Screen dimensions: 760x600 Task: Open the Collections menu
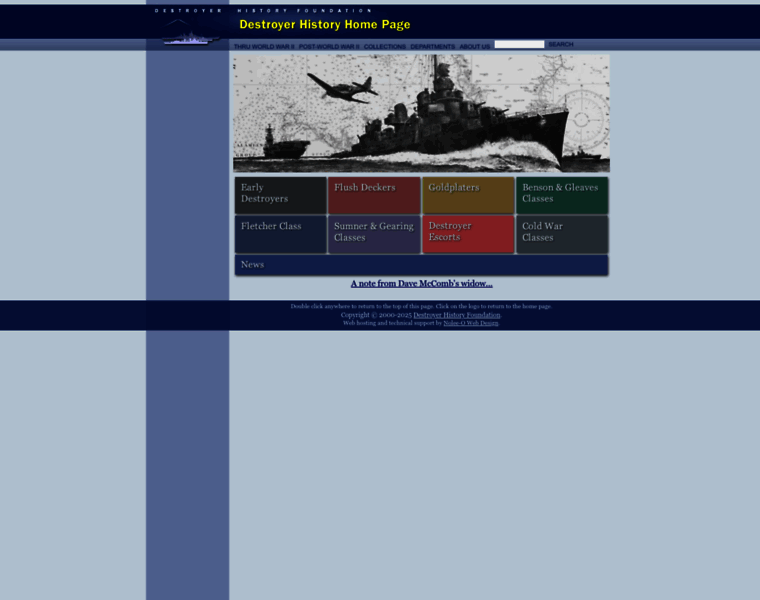(x=385, y=47)
